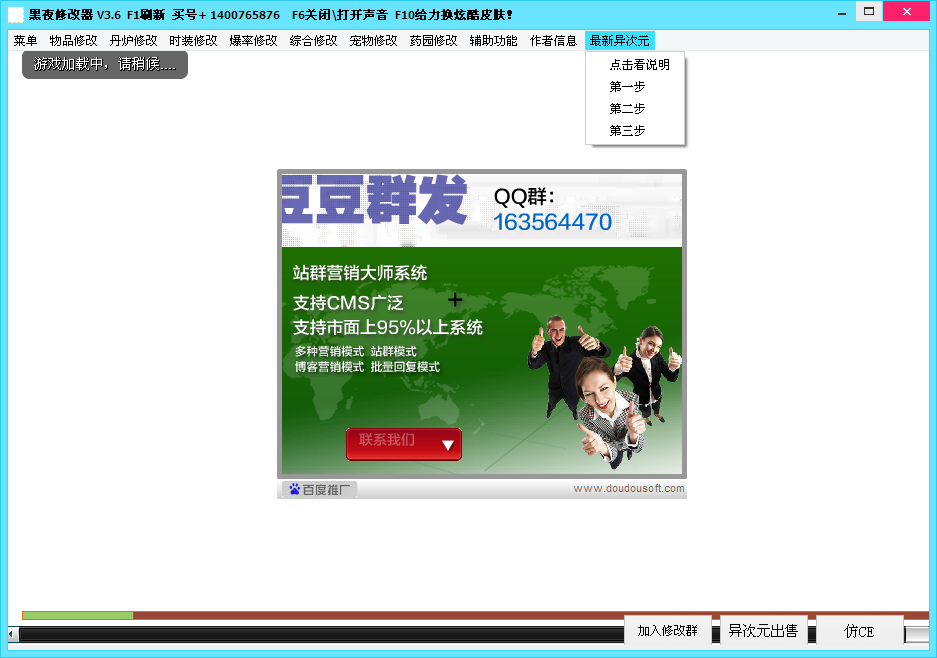
Task: Click the red 联系我们 button in ad
Action: point(404,444)
